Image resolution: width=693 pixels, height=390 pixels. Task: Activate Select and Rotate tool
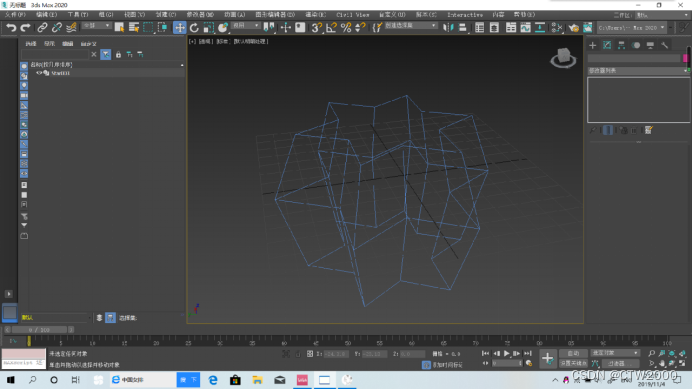[x=194, y=28]
